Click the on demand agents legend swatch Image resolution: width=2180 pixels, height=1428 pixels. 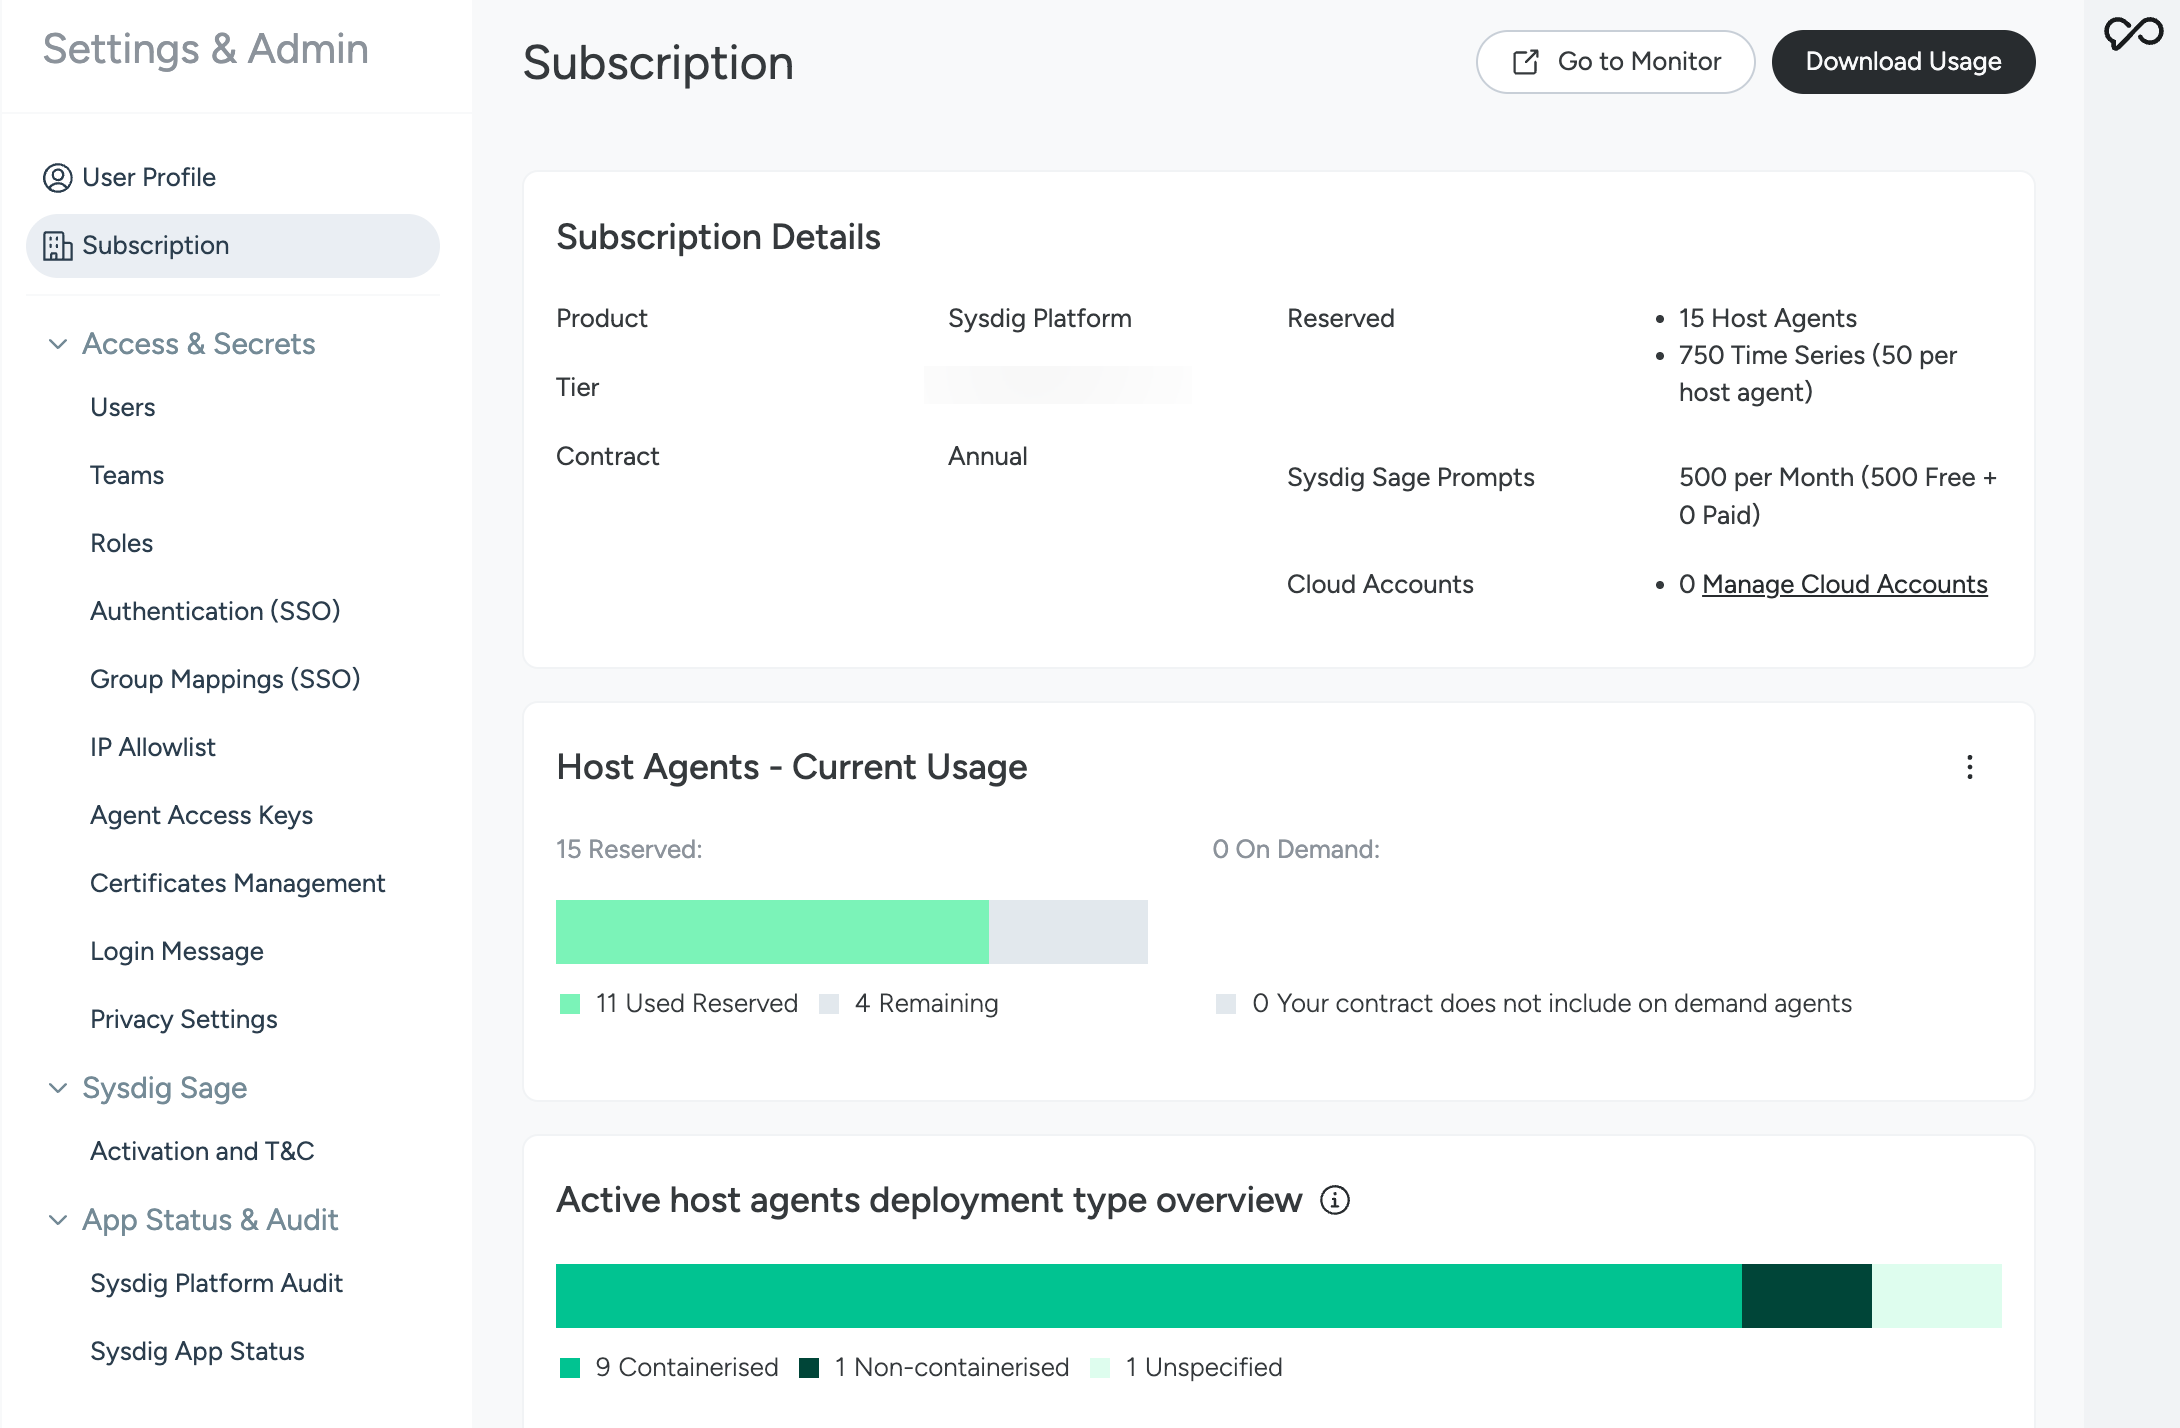[x=1226, y=1004]
